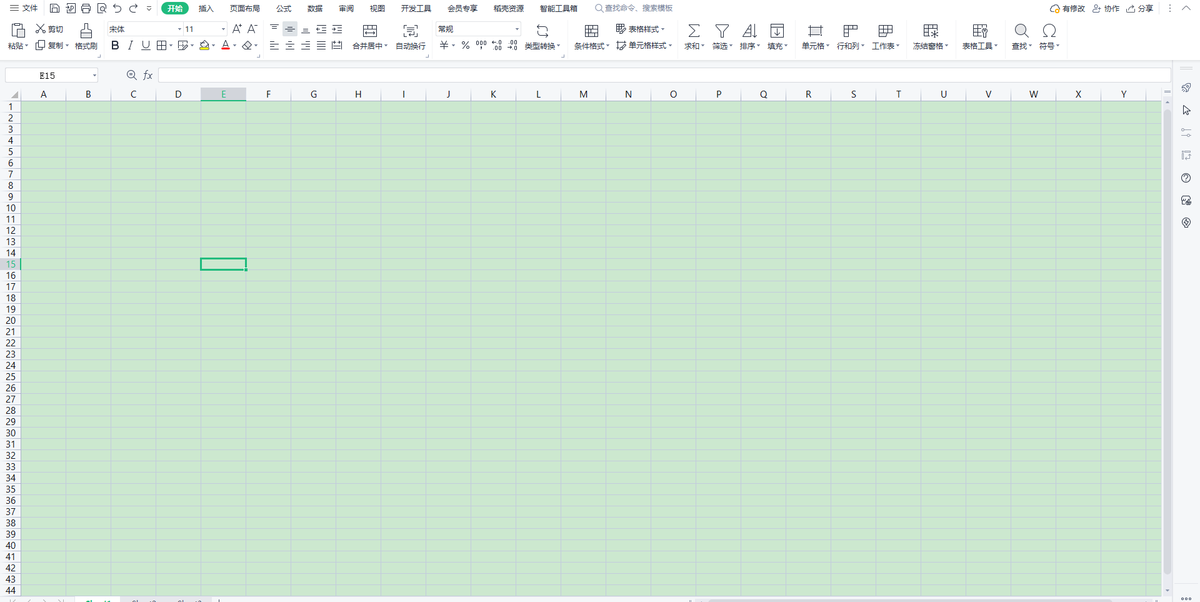This screenshot has width=1200, height=602.
Task: Switch to the 页面布局 ribbon tab
Action: (x=245, y=8)
